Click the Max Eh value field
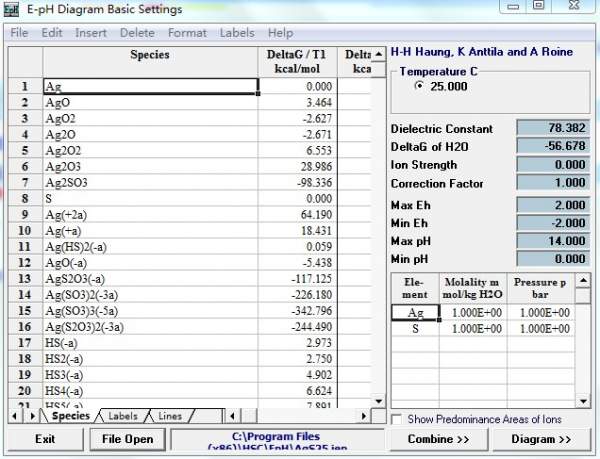 click(553, 205)
